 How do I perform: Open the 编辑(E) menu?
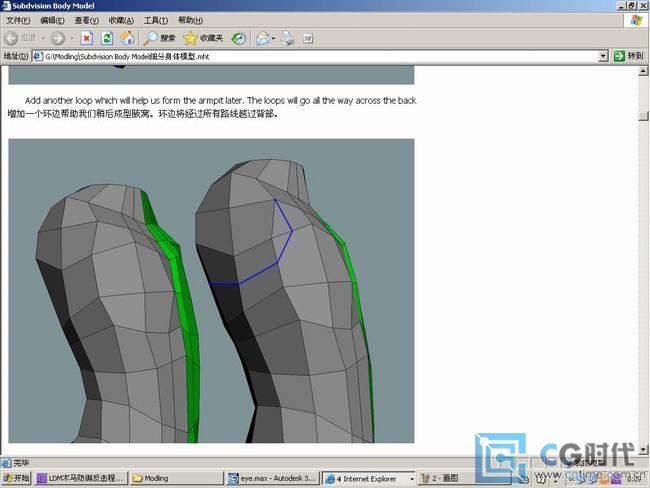pyautogui.click(x=52, y=20)
